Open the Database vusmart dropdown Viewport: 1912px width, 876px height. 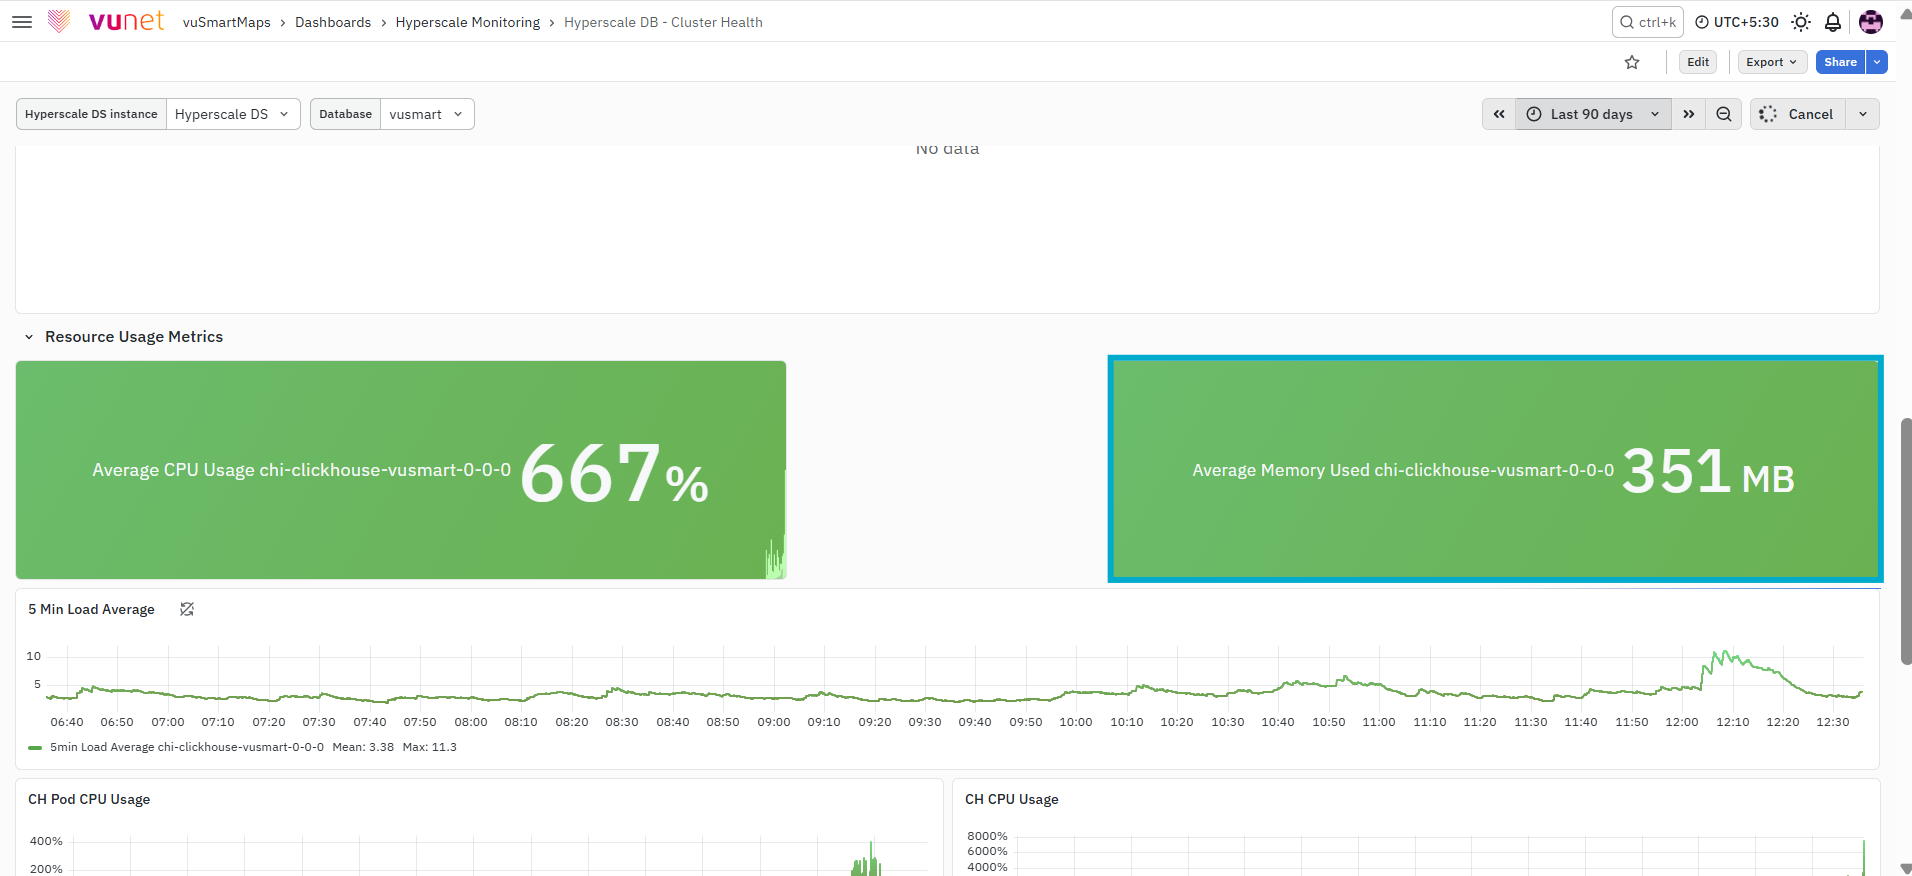(427, 114)
